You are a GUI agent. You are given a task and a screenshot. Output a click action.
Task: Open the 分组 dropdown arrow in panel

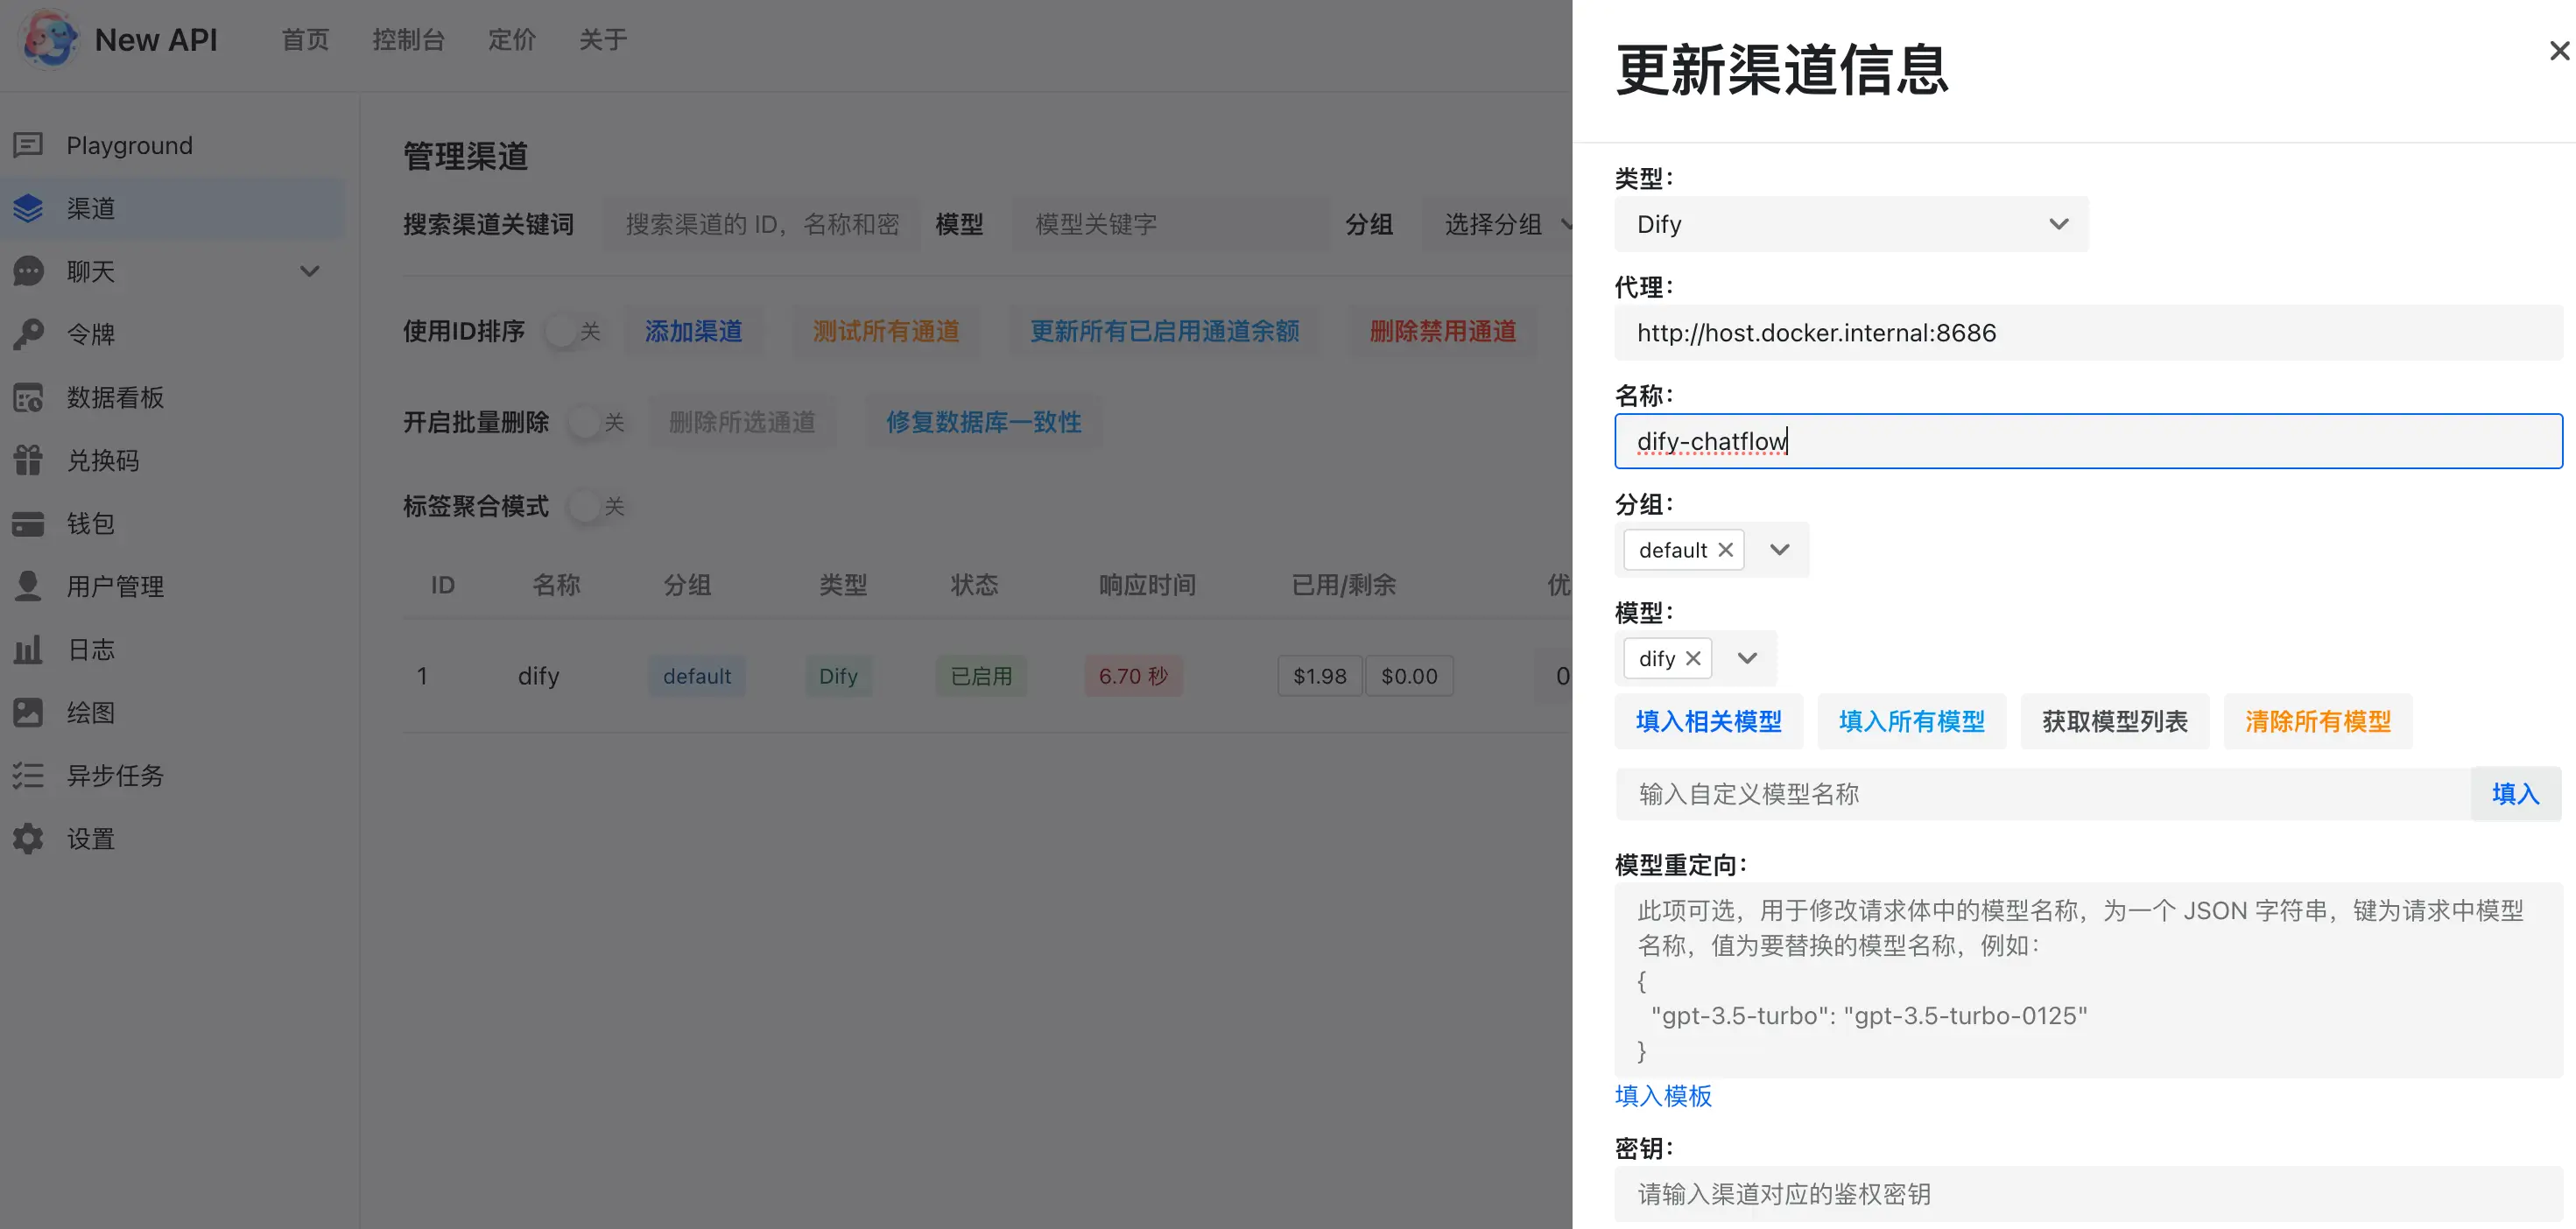[1779, 550]
